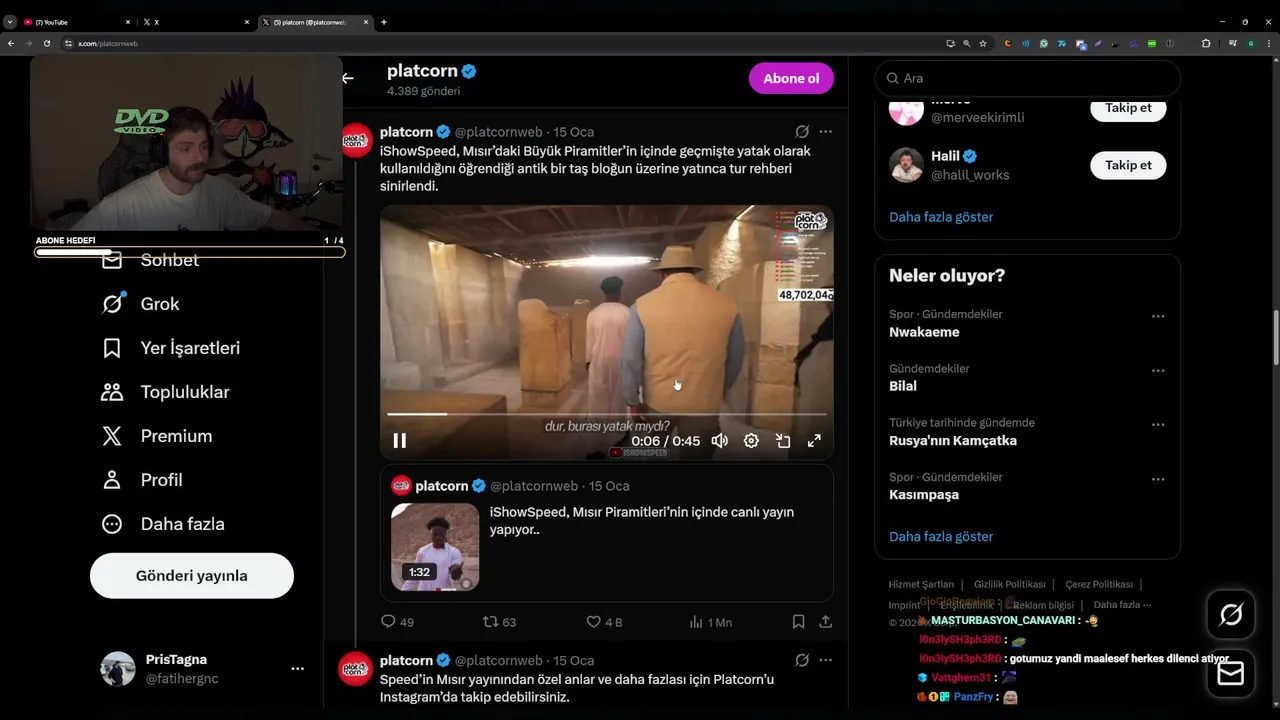Seek along the video progress bar

click(x=607, y=413)
